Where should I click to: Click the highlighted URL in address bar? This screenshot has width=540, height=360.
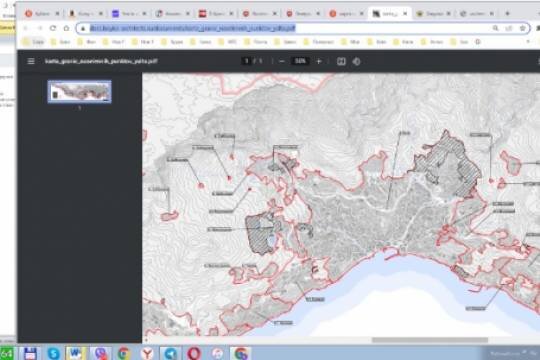click(x=193, y=28)
